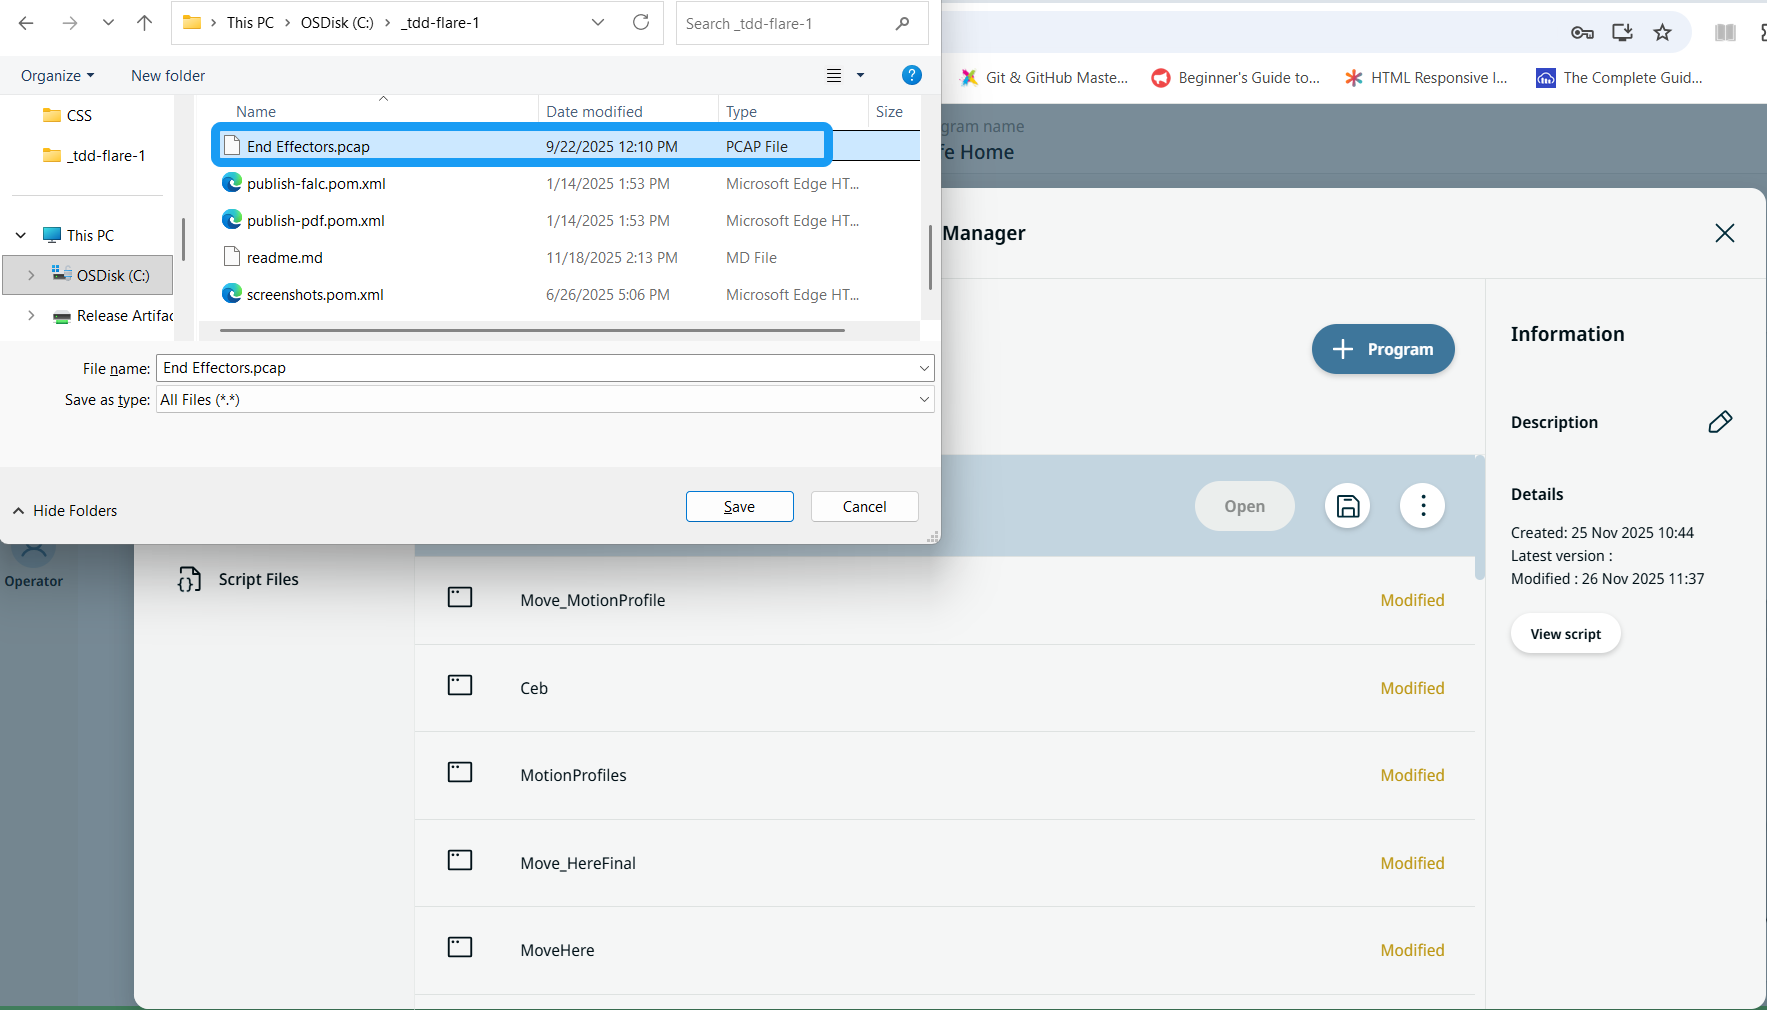Collapse folders with Hide Folders

point(65,511)
